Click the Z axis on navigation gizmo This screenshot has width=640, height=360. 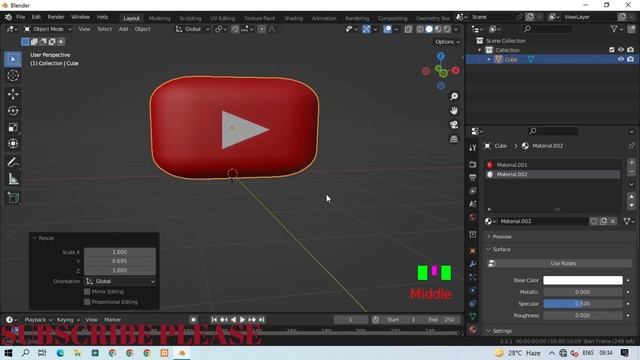pyautogui.click(x=441, y=56)
